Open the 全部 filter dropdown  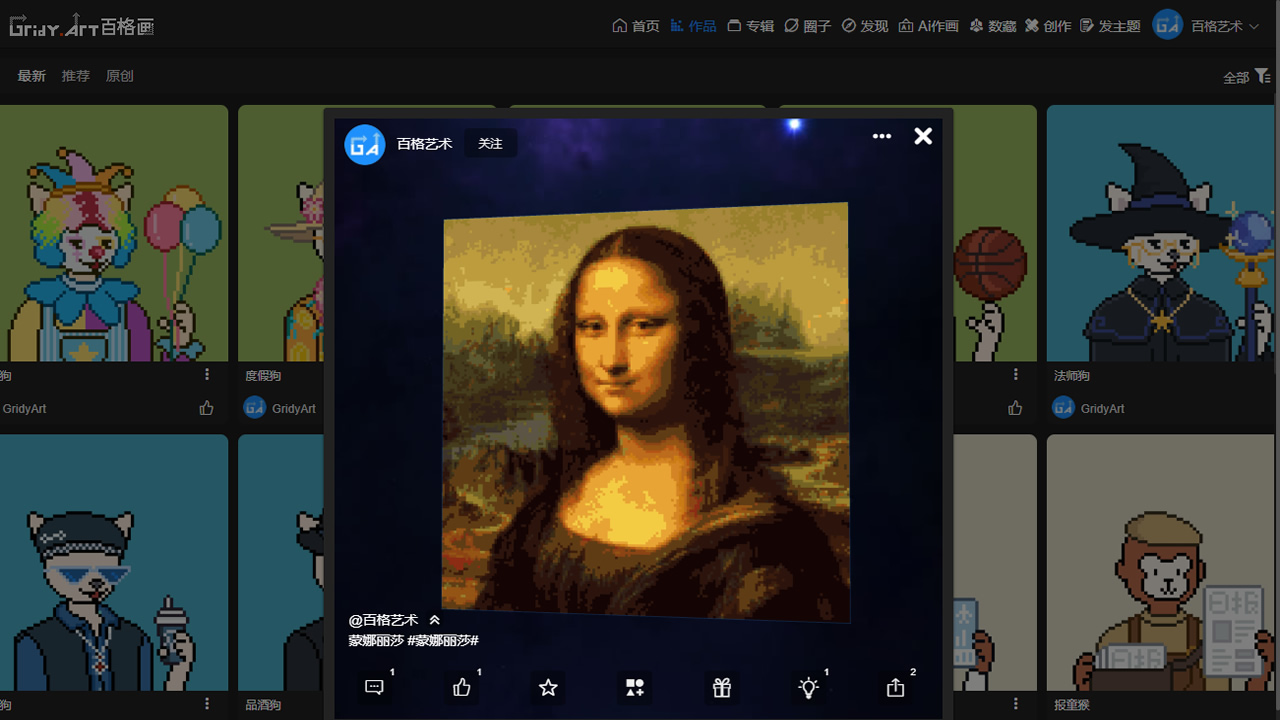(x=1246, y=77)
